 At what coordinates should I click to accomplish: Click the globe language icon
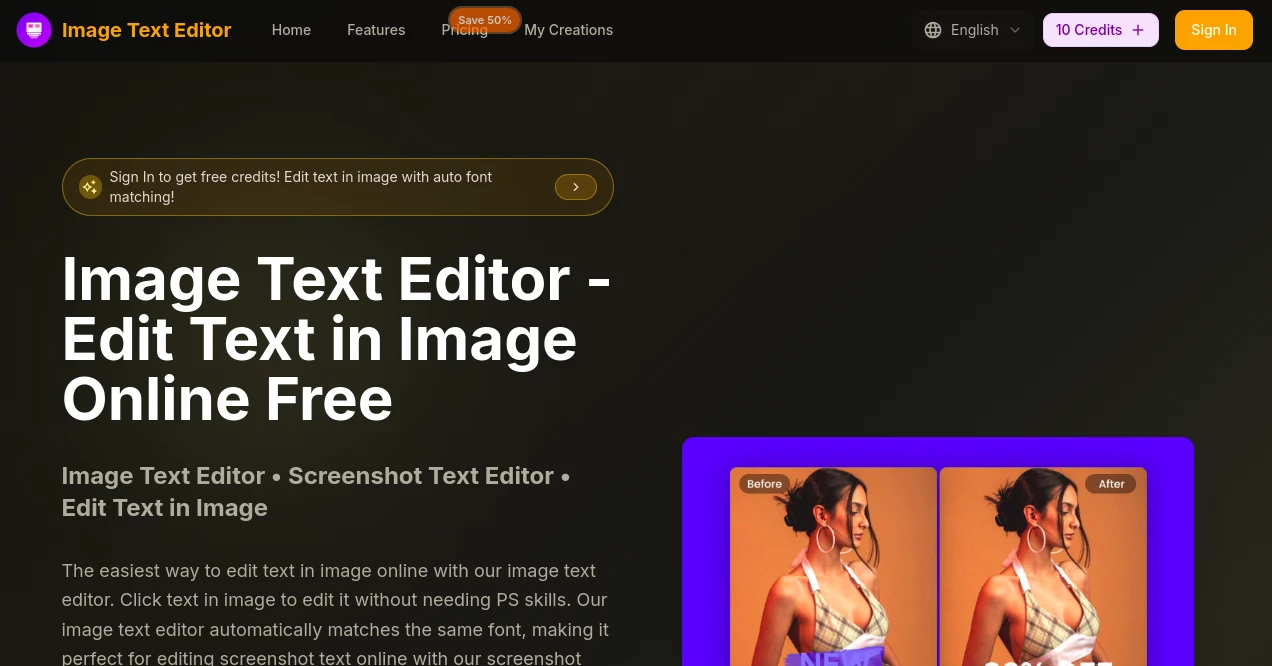(x=933, y=30)
